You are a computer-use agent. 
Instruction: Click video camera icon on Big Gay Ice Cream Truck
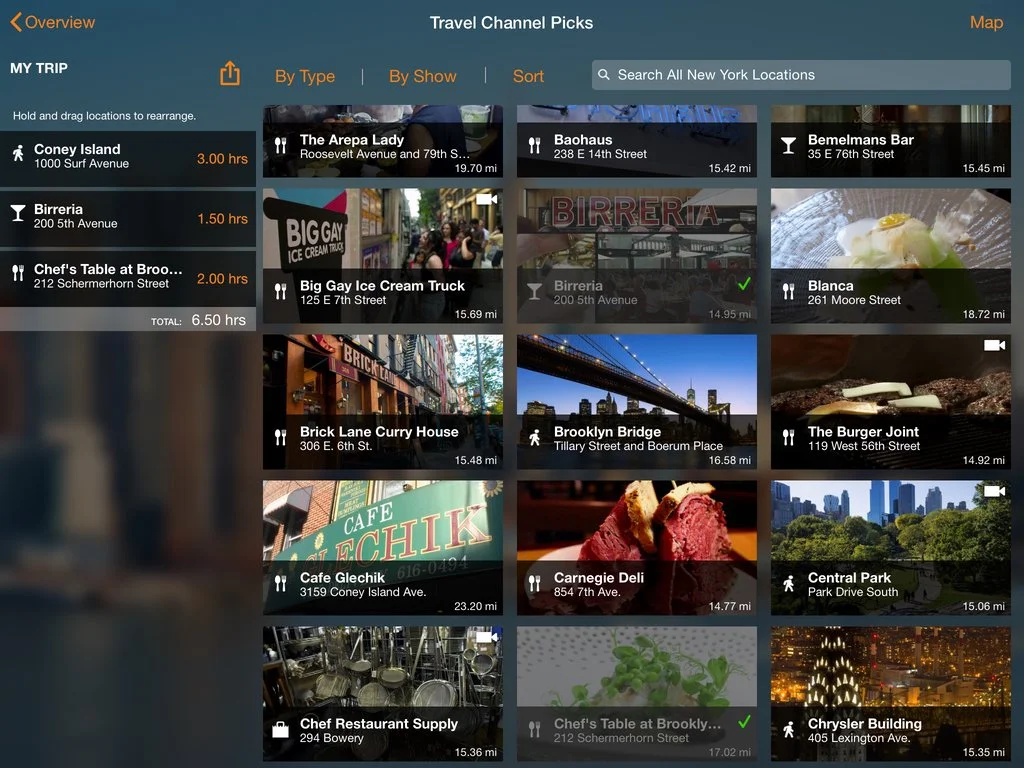tap(487, 199)
